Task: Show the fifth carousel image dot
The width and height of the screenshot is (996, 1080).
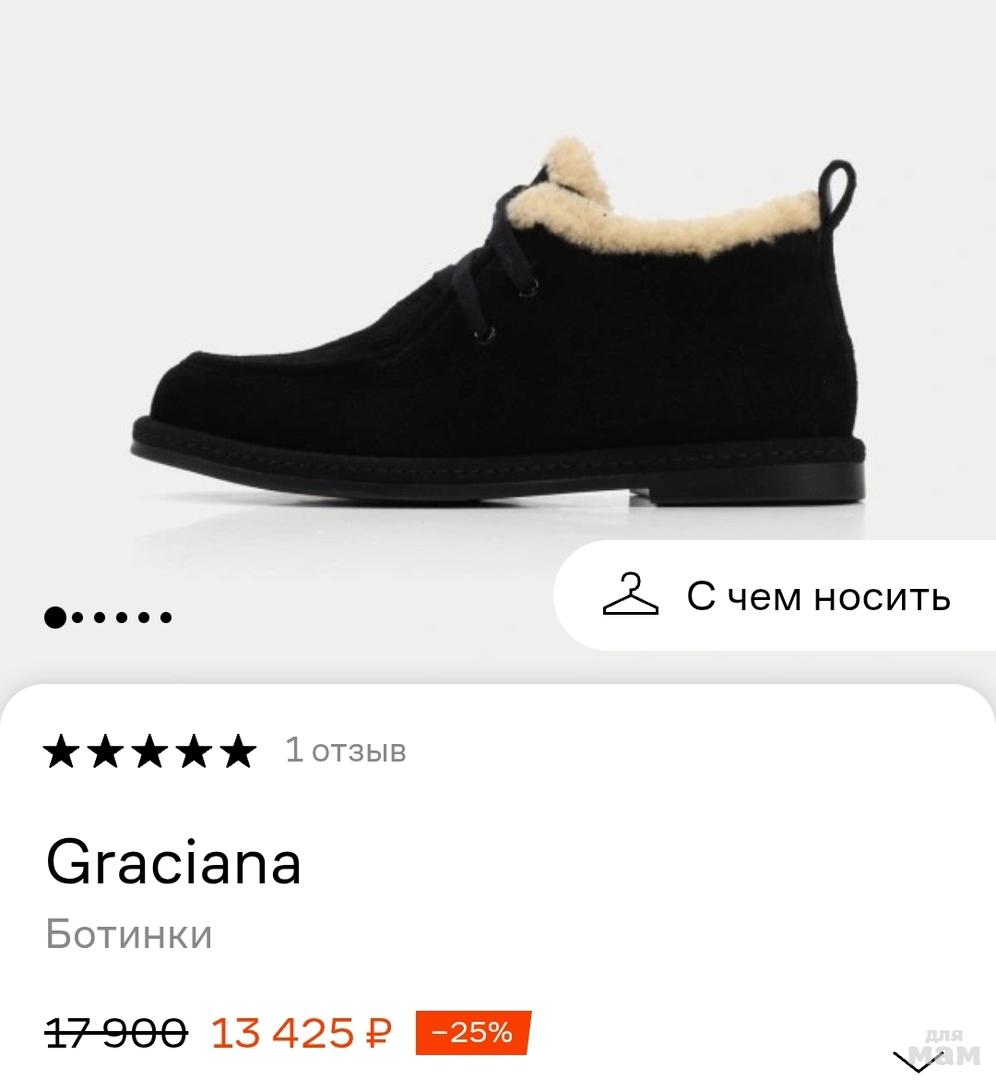Action: 144,617
